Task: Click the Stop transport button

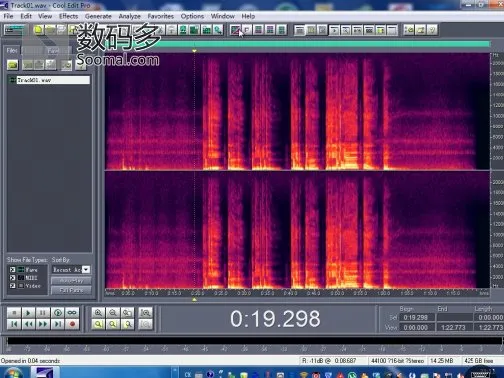Action: (x=14, y=313)
